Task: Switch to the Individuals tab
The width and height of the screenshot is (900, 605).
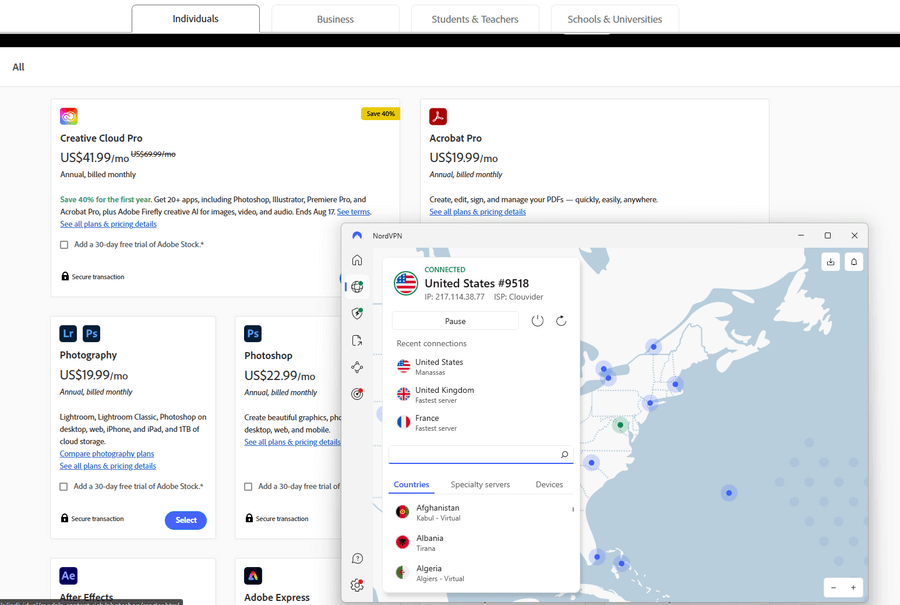Action: (196, 19)
